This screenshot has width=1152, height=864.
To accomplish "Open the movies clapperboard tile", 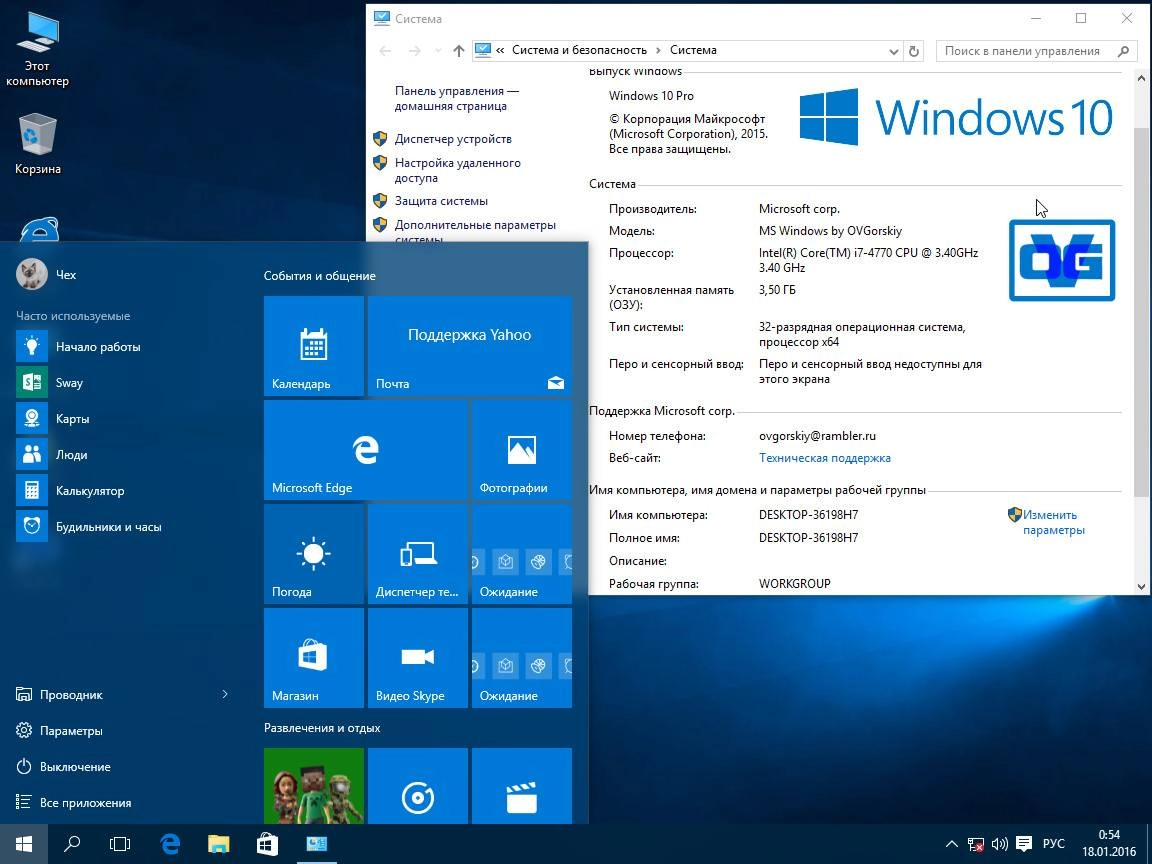I will pyautogui.click(x=522, y=785).
